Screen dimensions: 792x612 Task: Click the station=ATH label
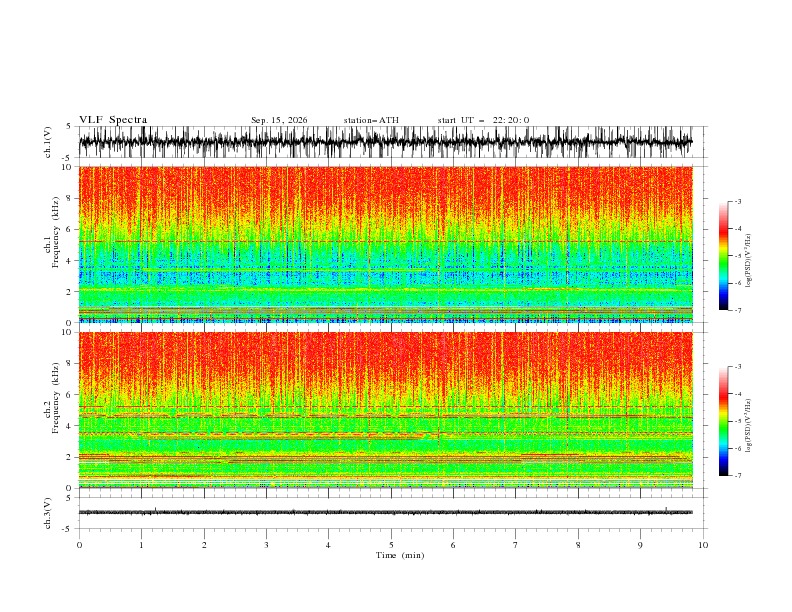(371, 120)
